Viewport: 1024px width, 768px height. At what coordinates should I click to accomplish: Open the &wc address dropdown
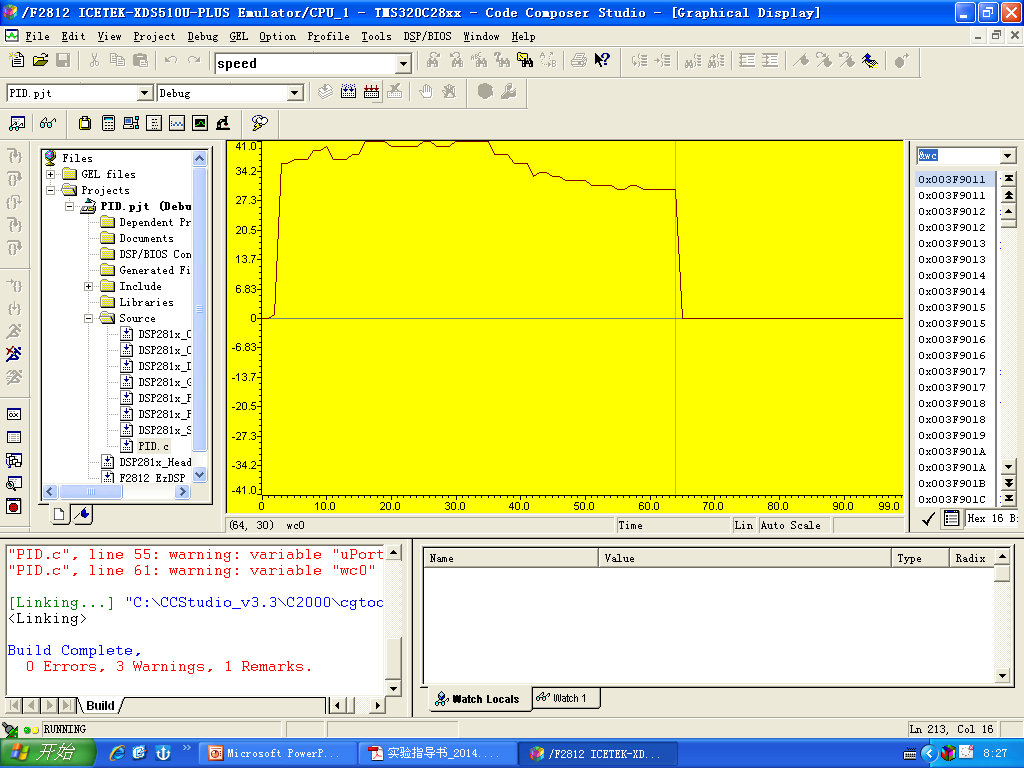(1008, 155)
